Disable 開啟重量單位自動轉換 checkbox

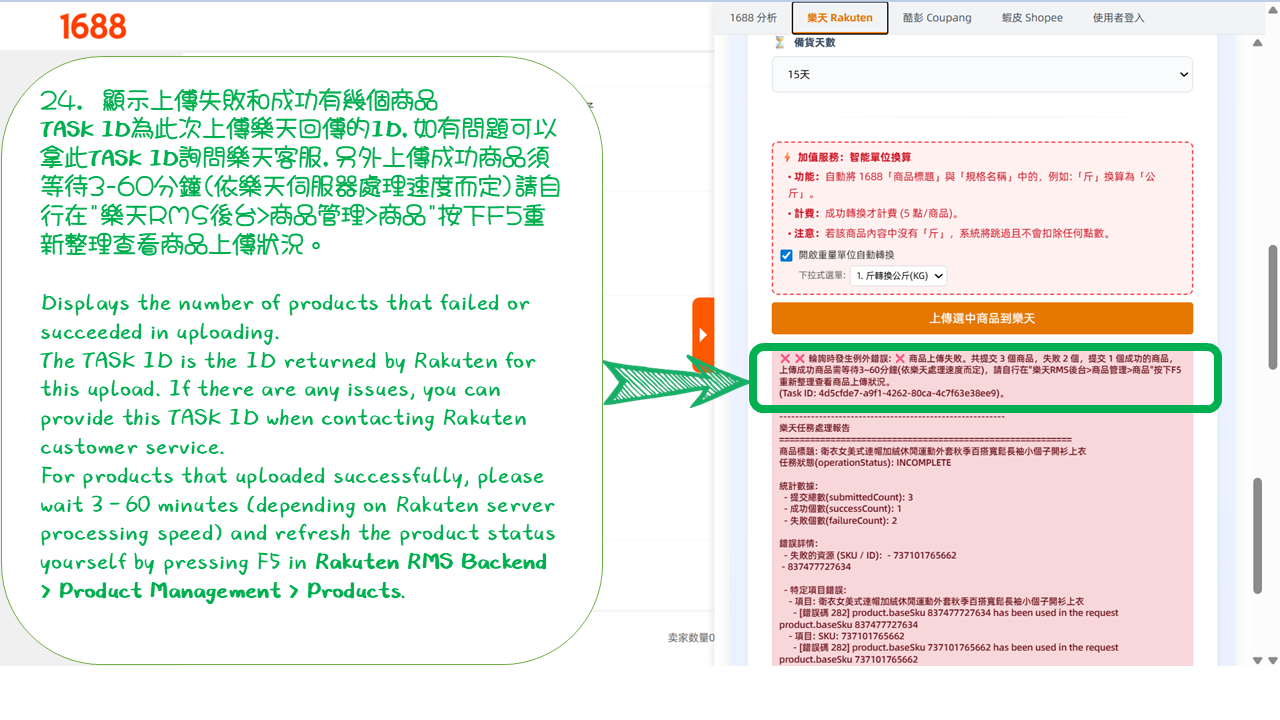coord(786,255)
